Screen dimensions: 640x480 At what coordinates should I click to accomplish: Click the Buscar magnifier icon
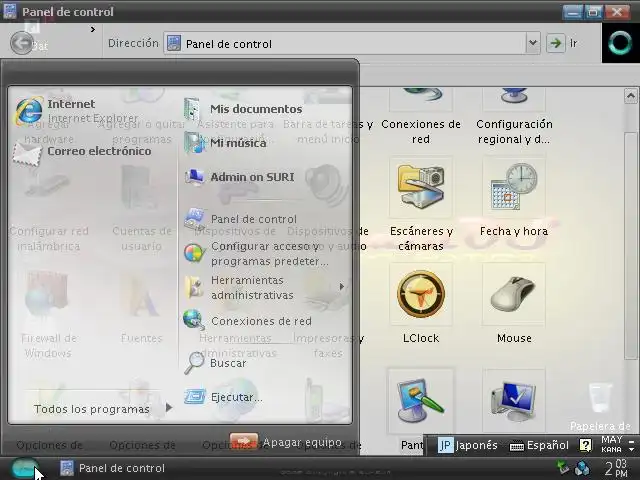194,362
